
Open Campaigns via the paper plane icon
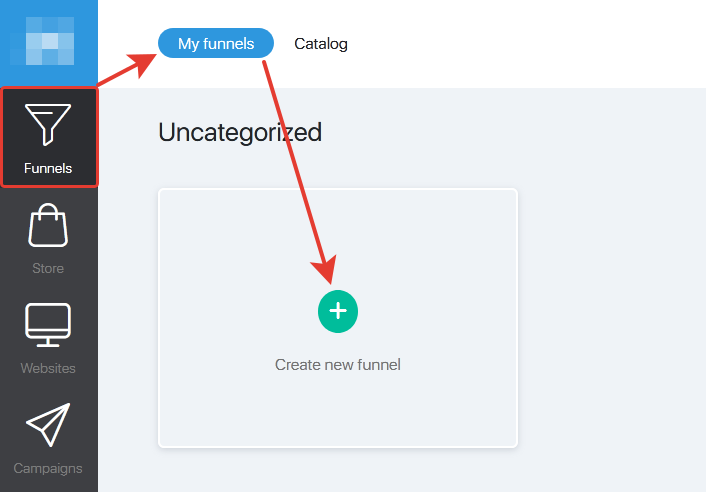point(48,424)
